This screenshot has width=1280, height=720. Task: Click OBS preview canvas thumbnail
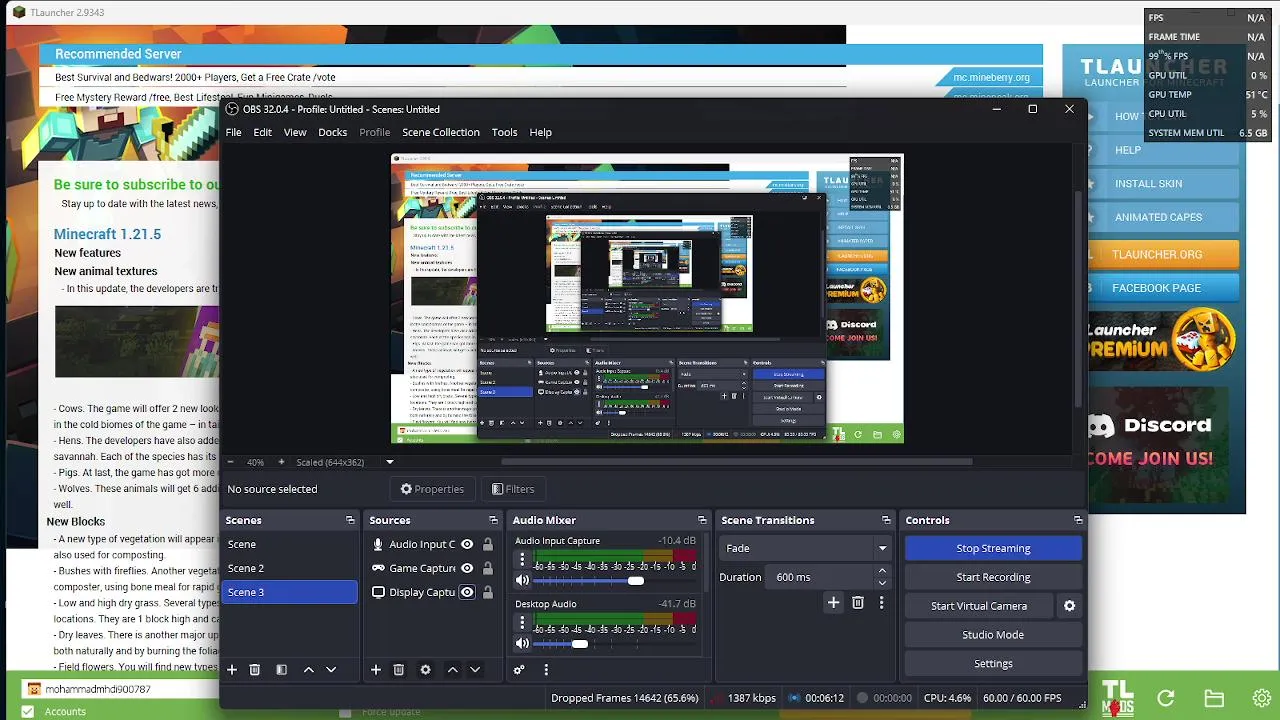pyautogui.click(x=647, y=298)
